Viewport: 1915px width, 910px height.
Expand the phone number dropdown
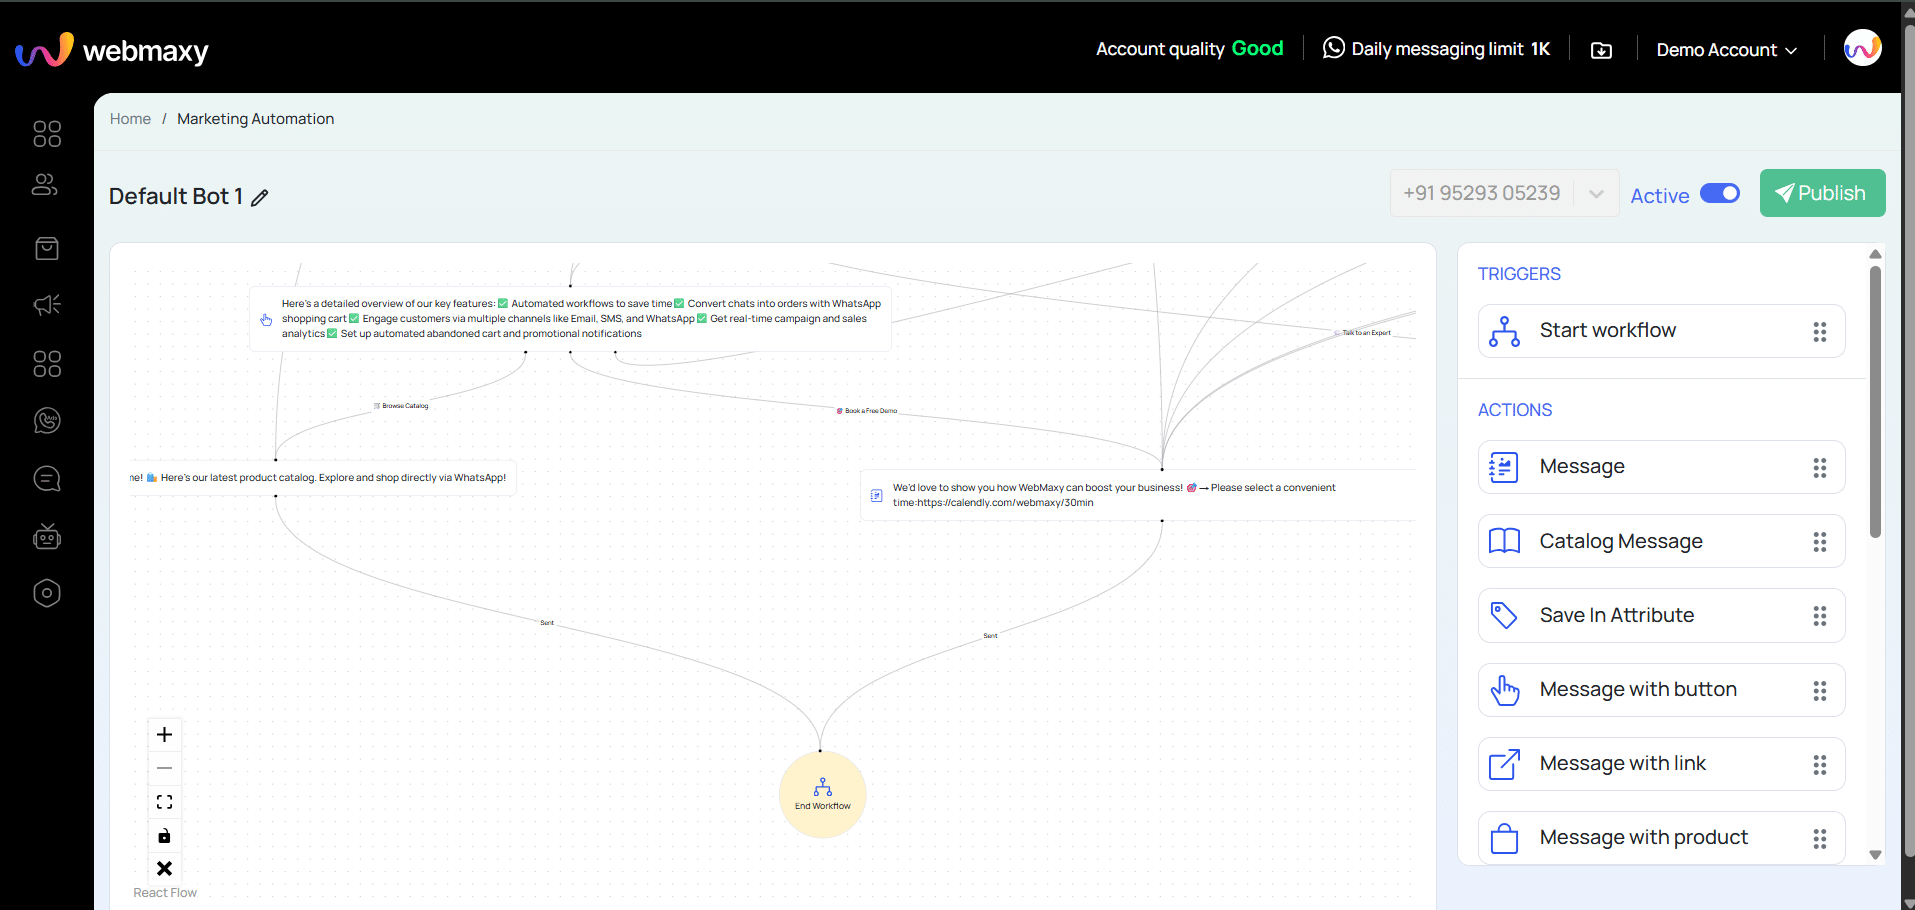click(1597, 193)
